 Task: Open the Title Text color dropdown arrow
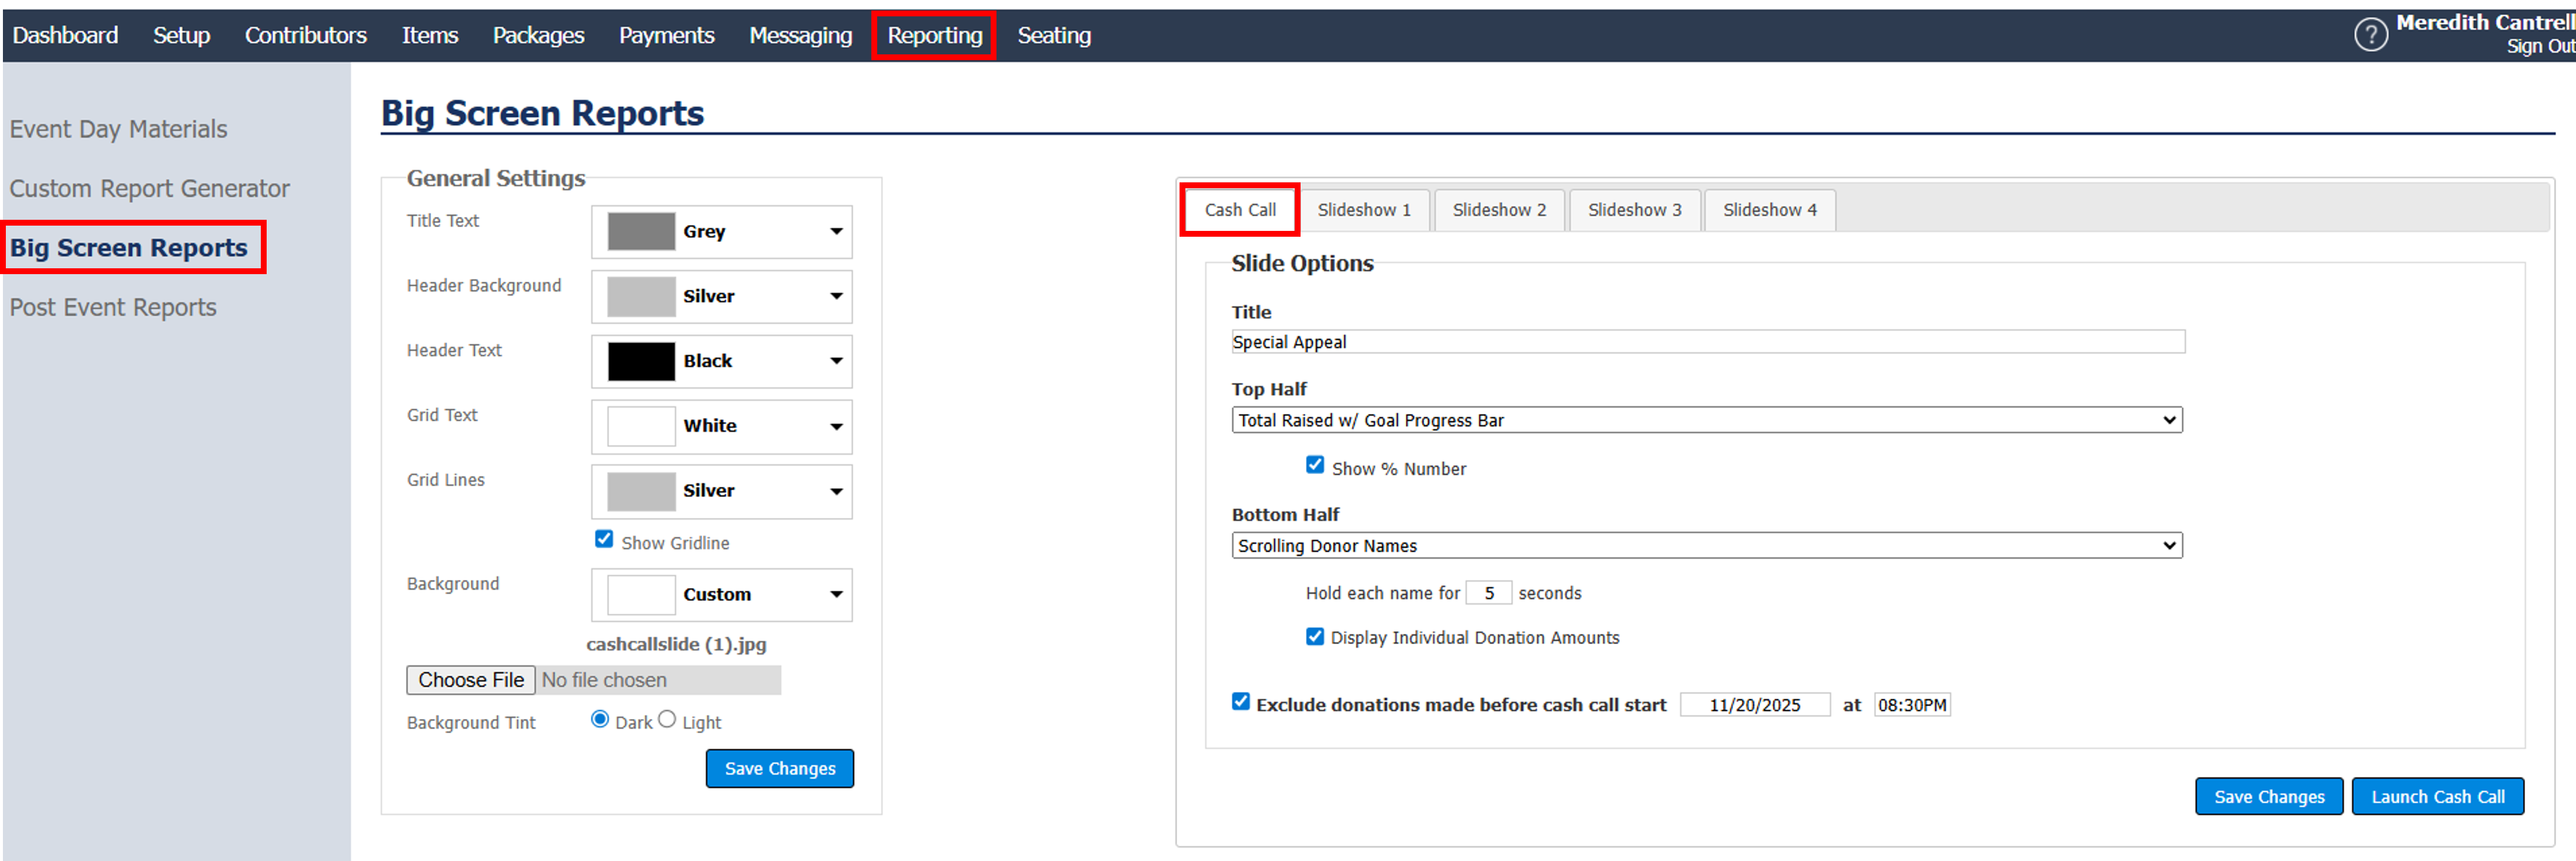click(x=836, y=232)
